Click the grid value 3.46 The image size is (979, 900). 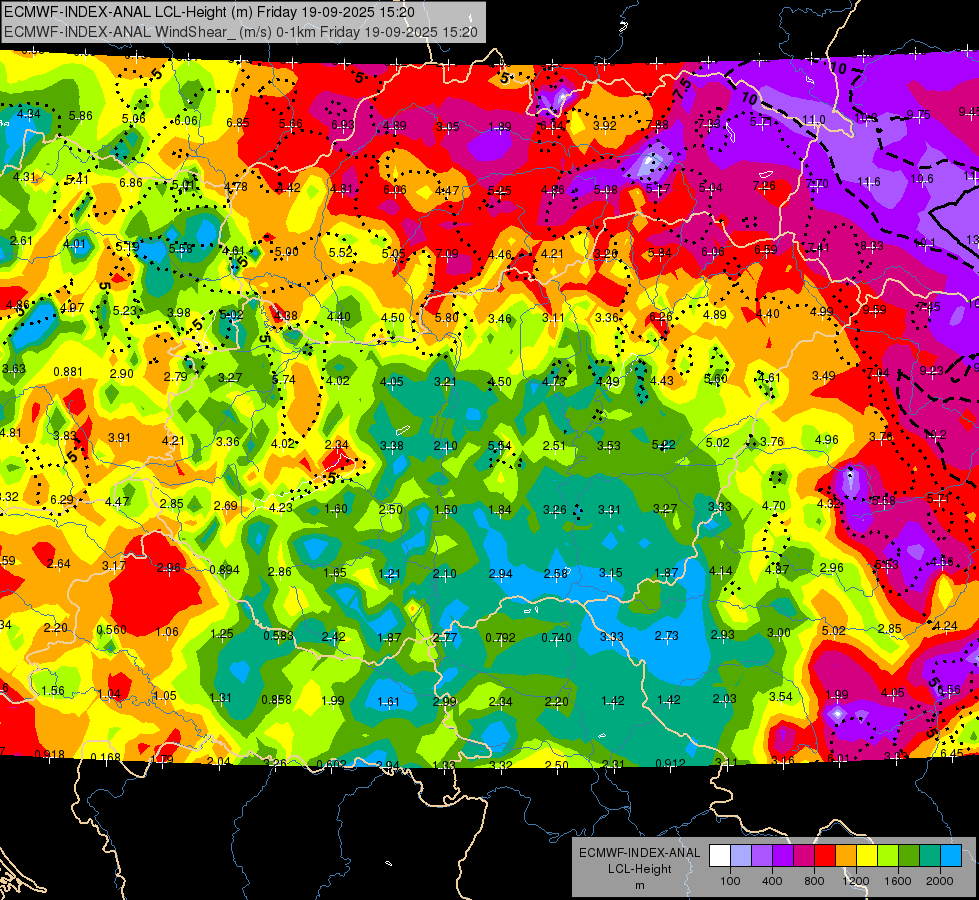[499, 319]
